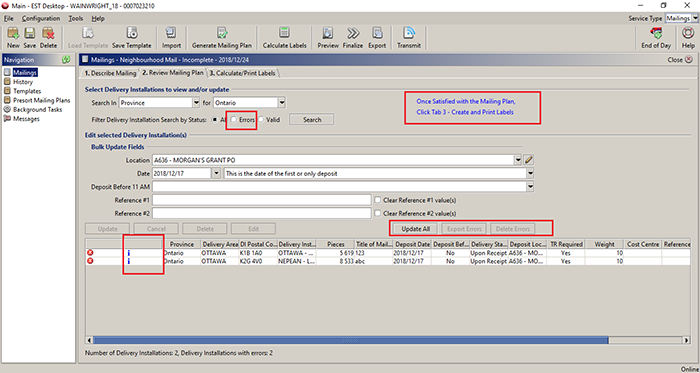Expand the deposit date description dropdown

(x=530, y=173)
